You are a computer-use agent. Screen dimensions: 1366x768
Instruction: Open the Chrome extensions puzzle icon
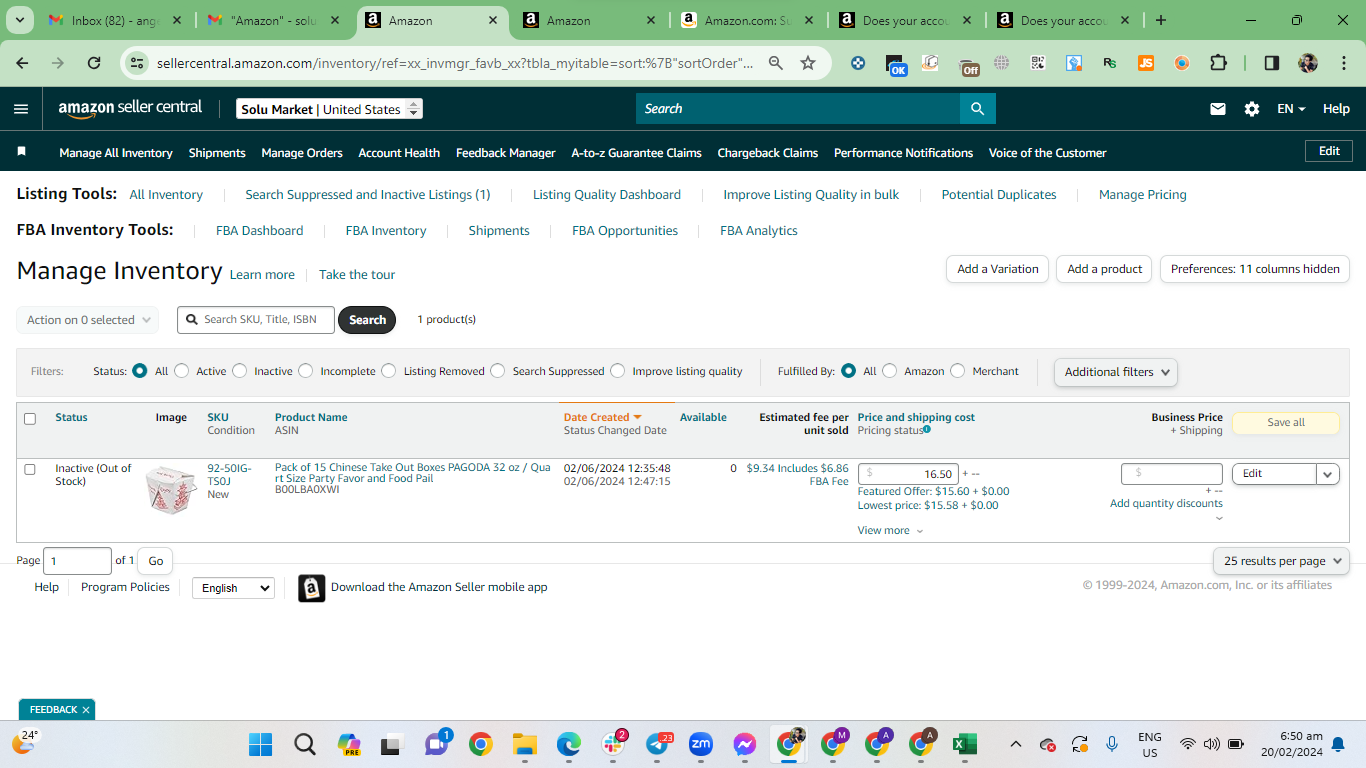[1218, 63]
